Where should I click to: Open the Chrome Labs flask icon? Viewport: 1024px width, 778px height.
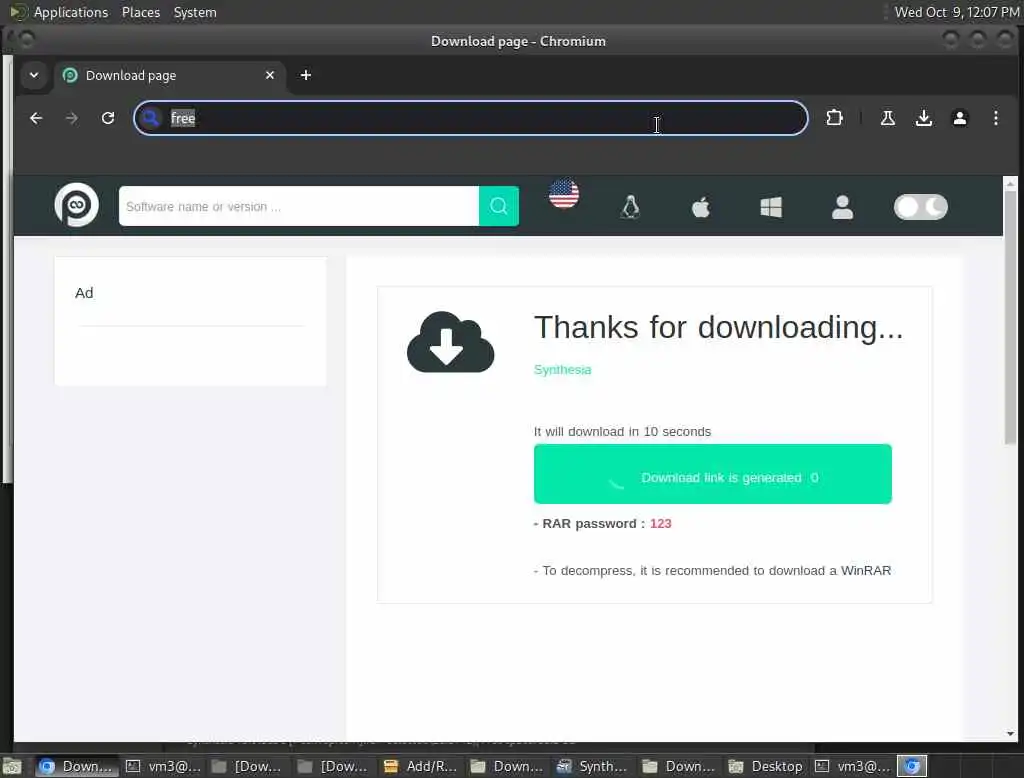pos(888,118)
